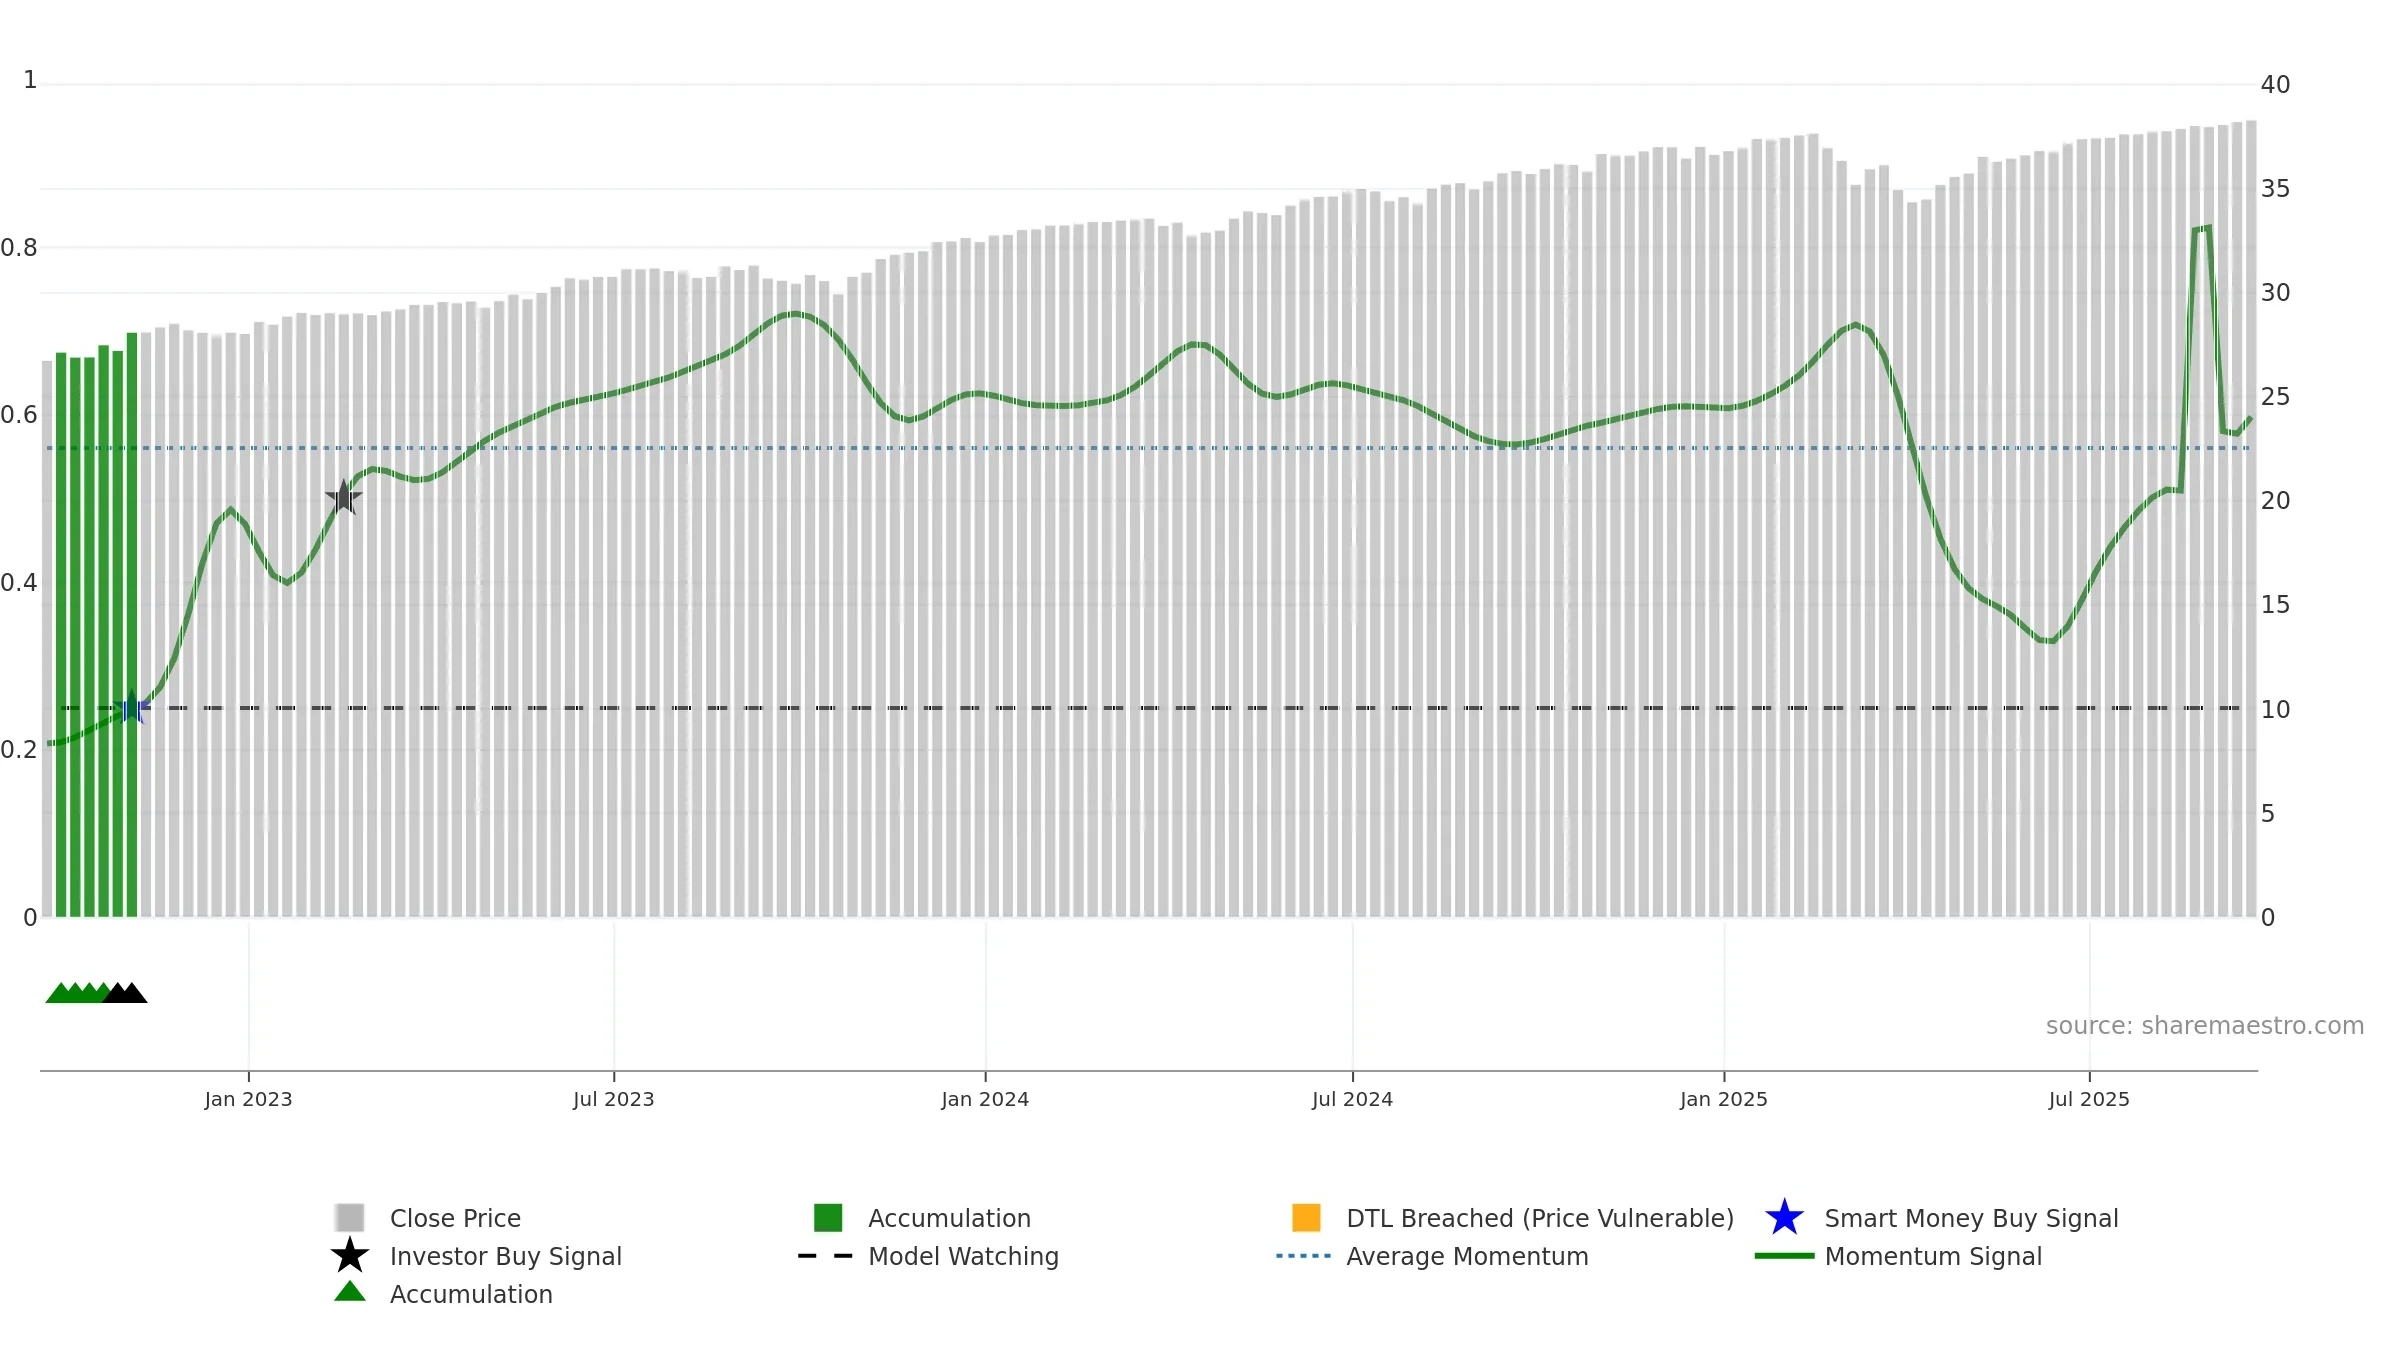The width and height of the screenshot is (2400, 1350).
Task: Click the black star Investor Buy legend icon
Action: pos(350,1255)
